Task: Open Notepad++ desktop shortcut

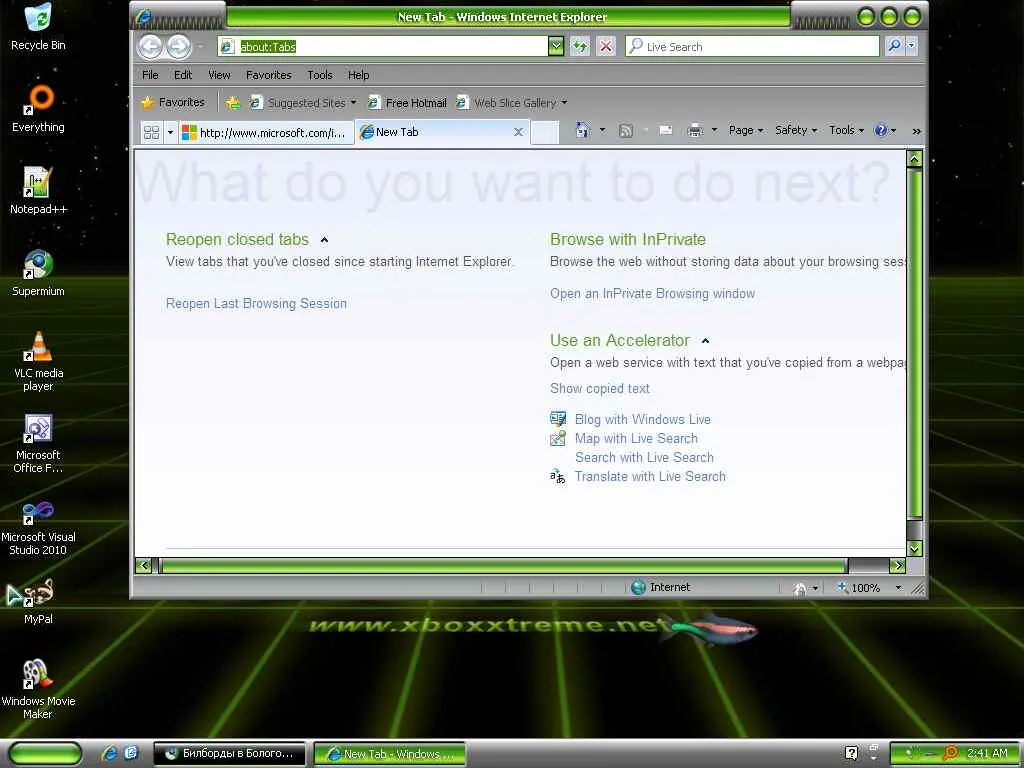Action: click(x=38, y=191)
